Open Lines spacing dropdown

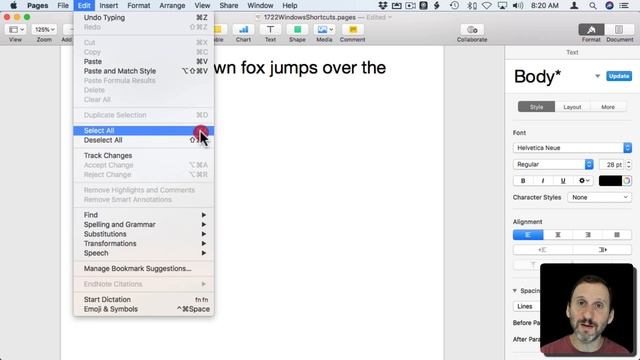tap(527, 307)
